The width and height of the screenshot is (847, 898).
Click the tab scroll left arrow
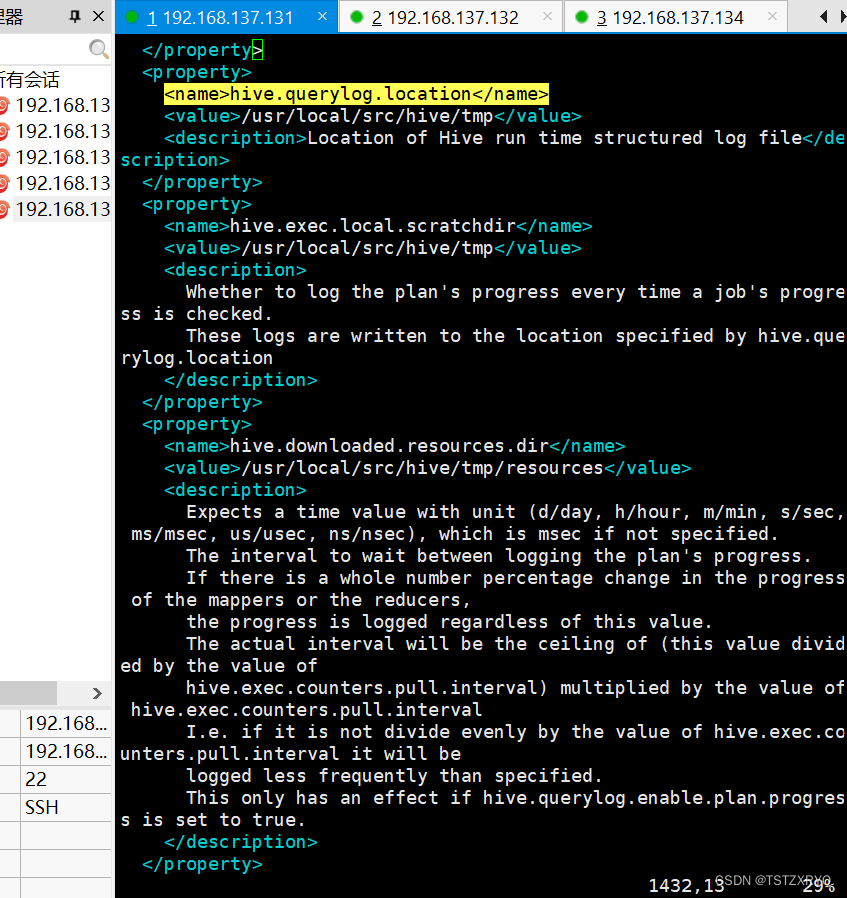click(x=823, y=17)
